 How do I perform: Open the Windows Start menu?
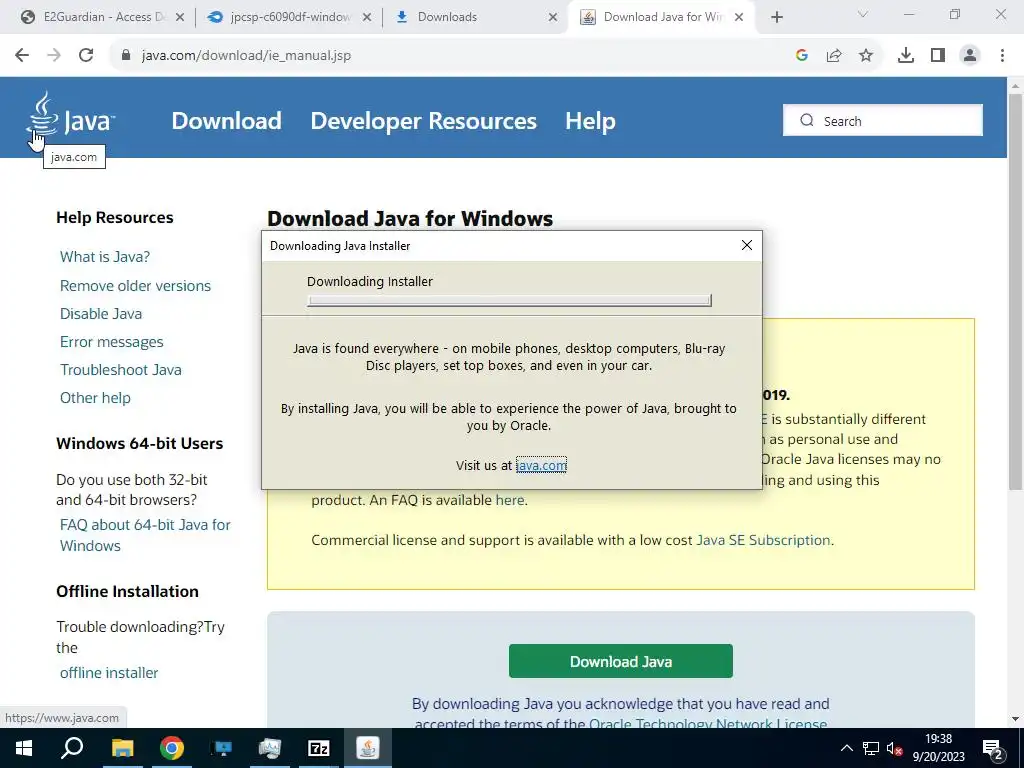tap(24, 748)
